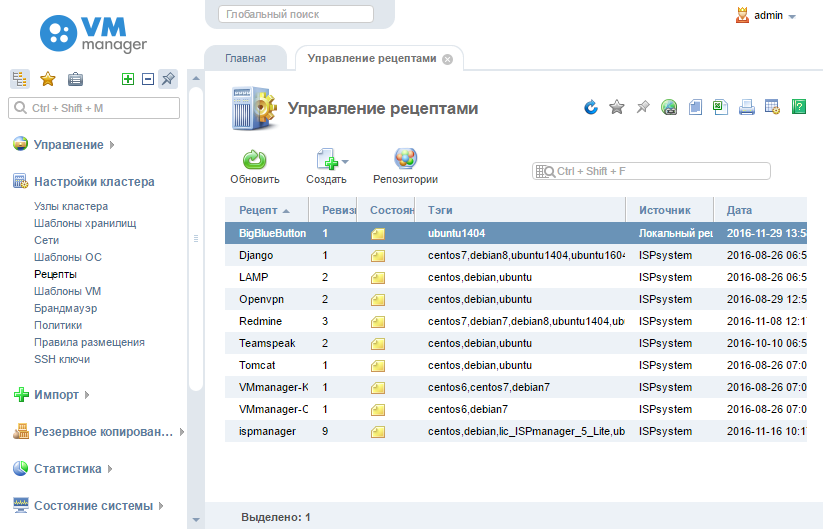This screenshot has height=529, width=823.
Task: Click Создать to create a recipe
Action: pos(326,167)
